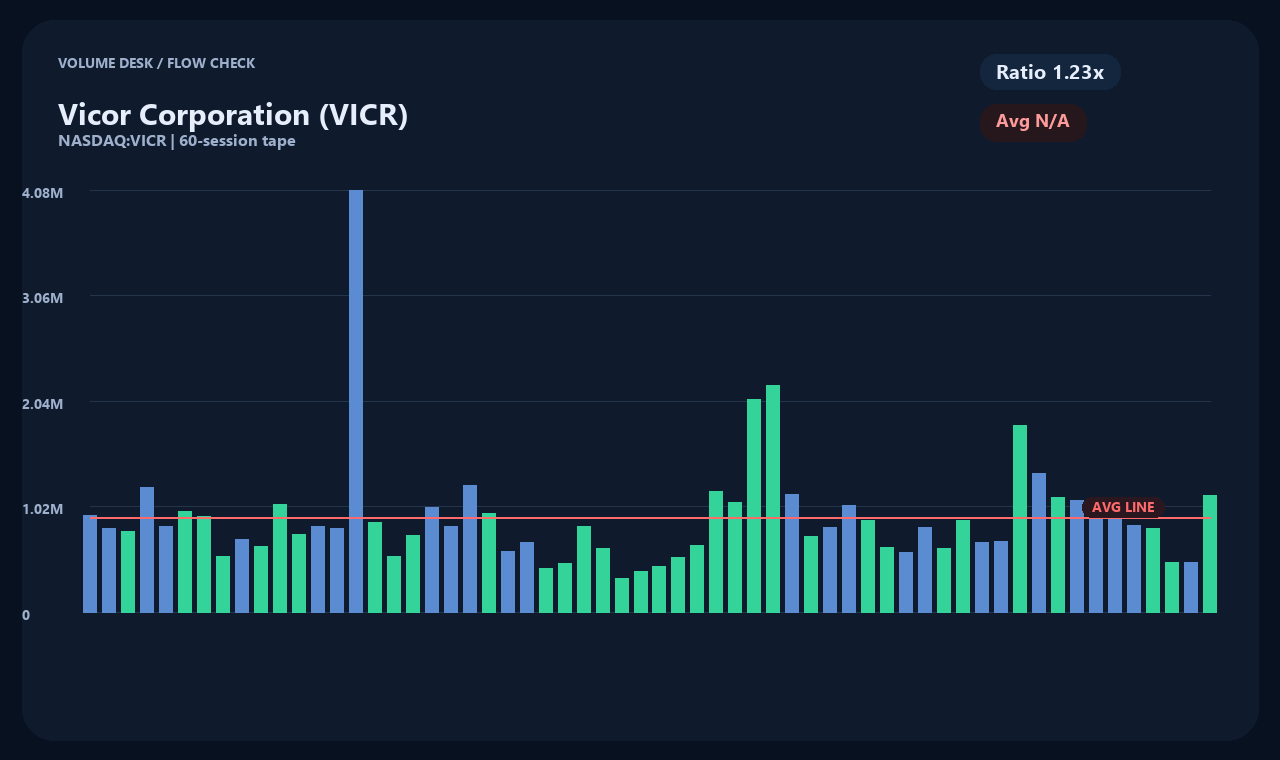Click the first blue bar on the left

coord(90,564)
